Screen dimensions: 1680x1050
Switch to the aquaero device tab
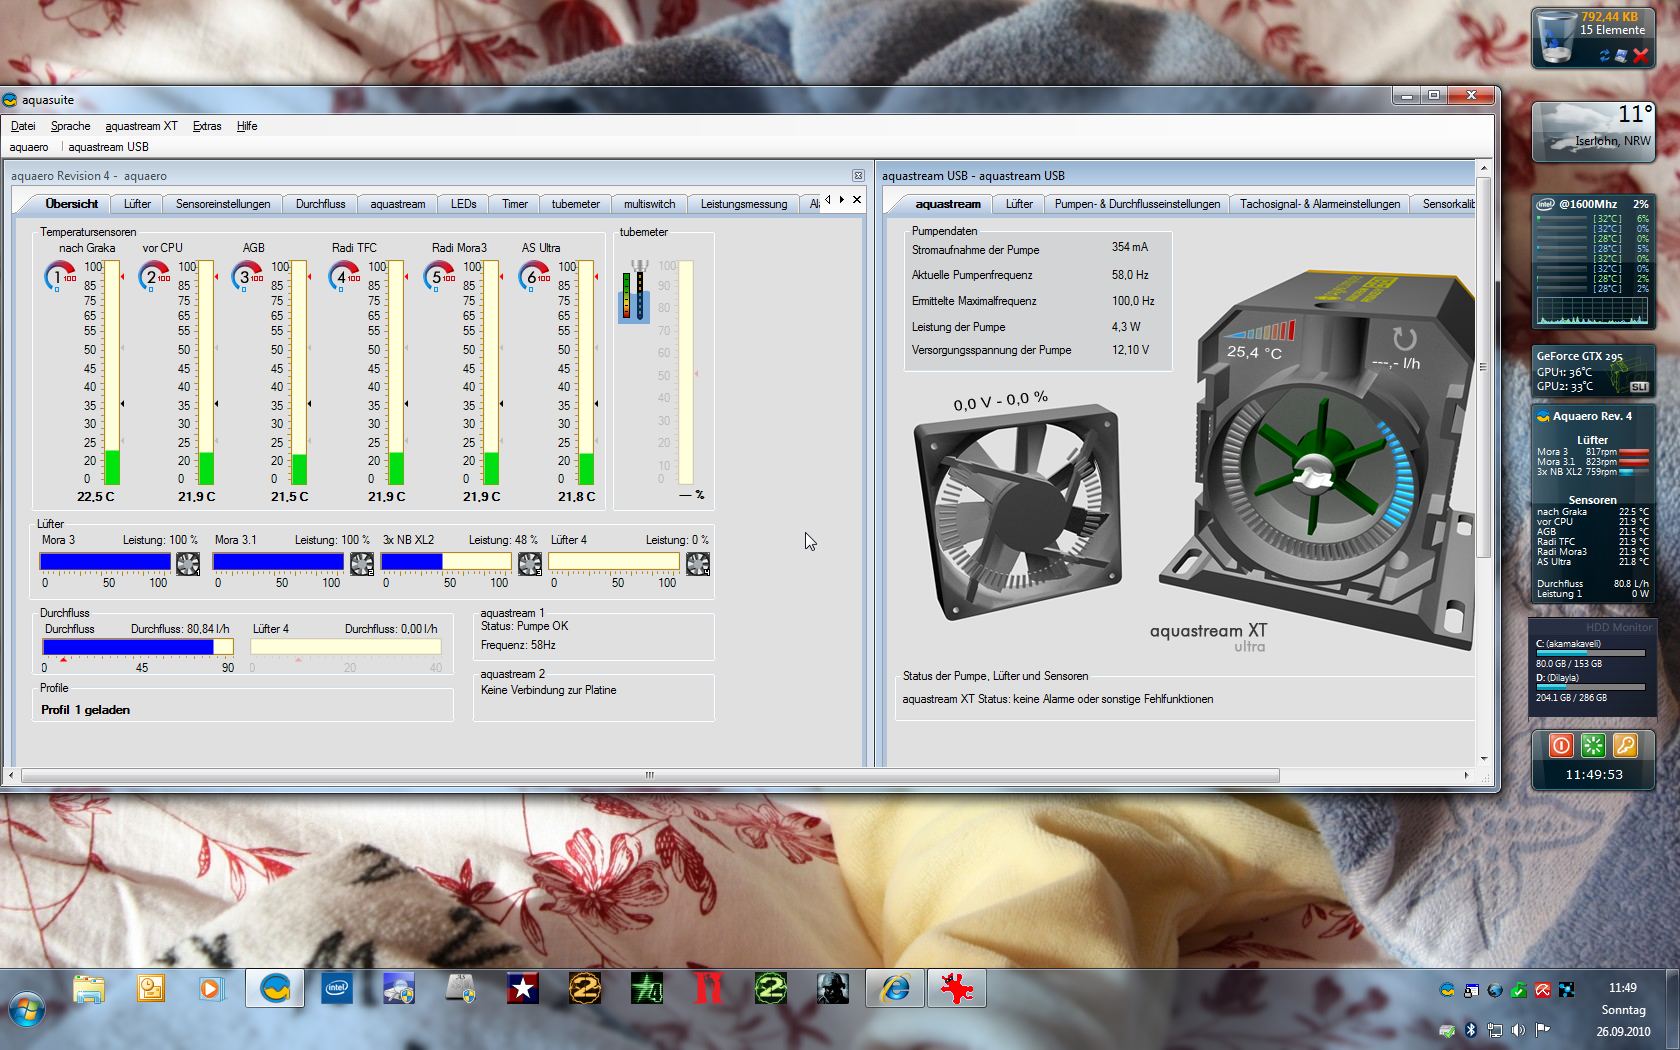click(29, 147)
